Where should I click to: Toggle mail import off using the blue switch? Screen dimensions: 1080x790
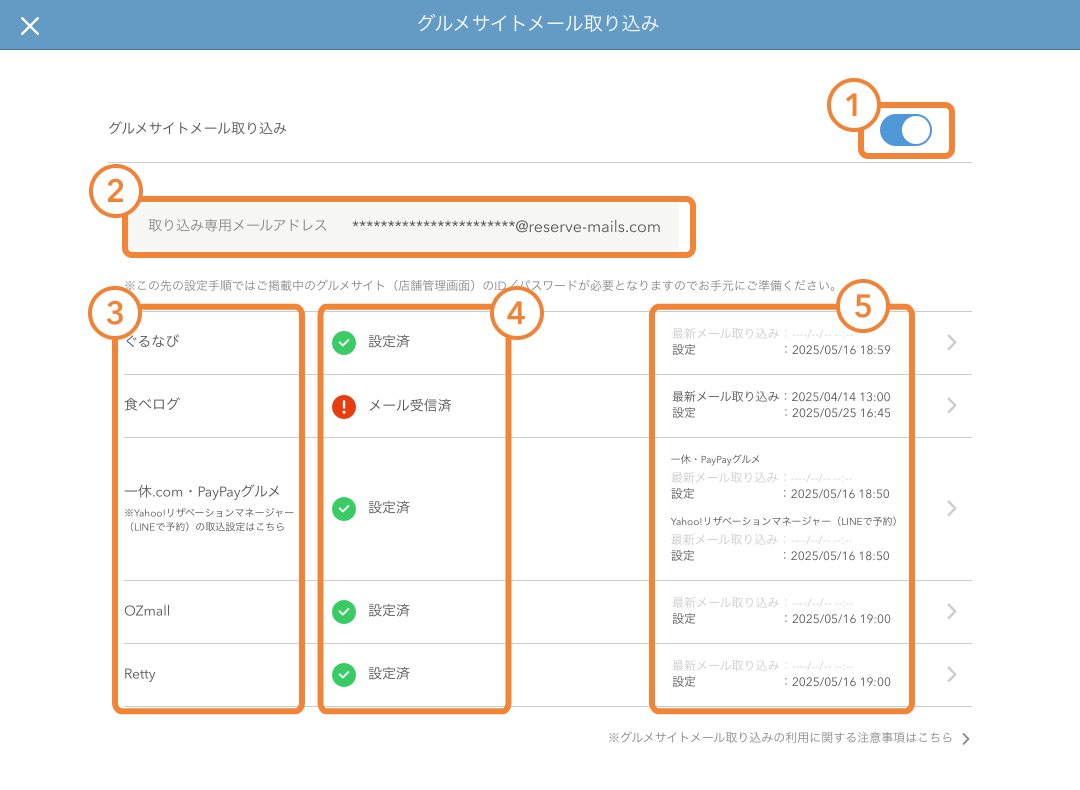[x=905, y=131]
